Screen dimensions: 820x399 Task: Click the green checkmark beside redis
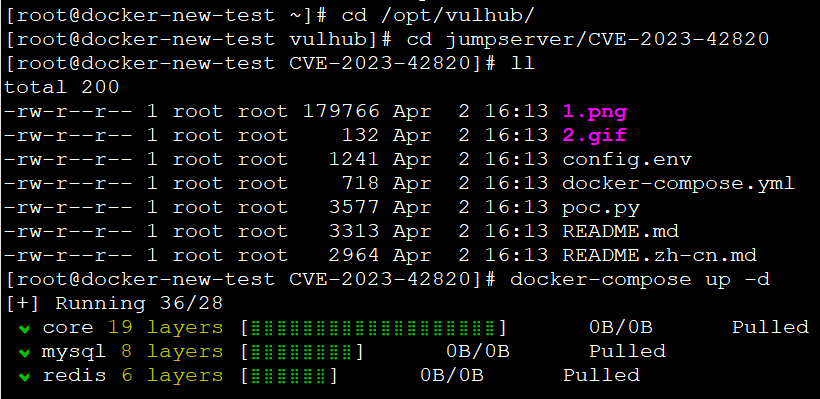point(24,377)
